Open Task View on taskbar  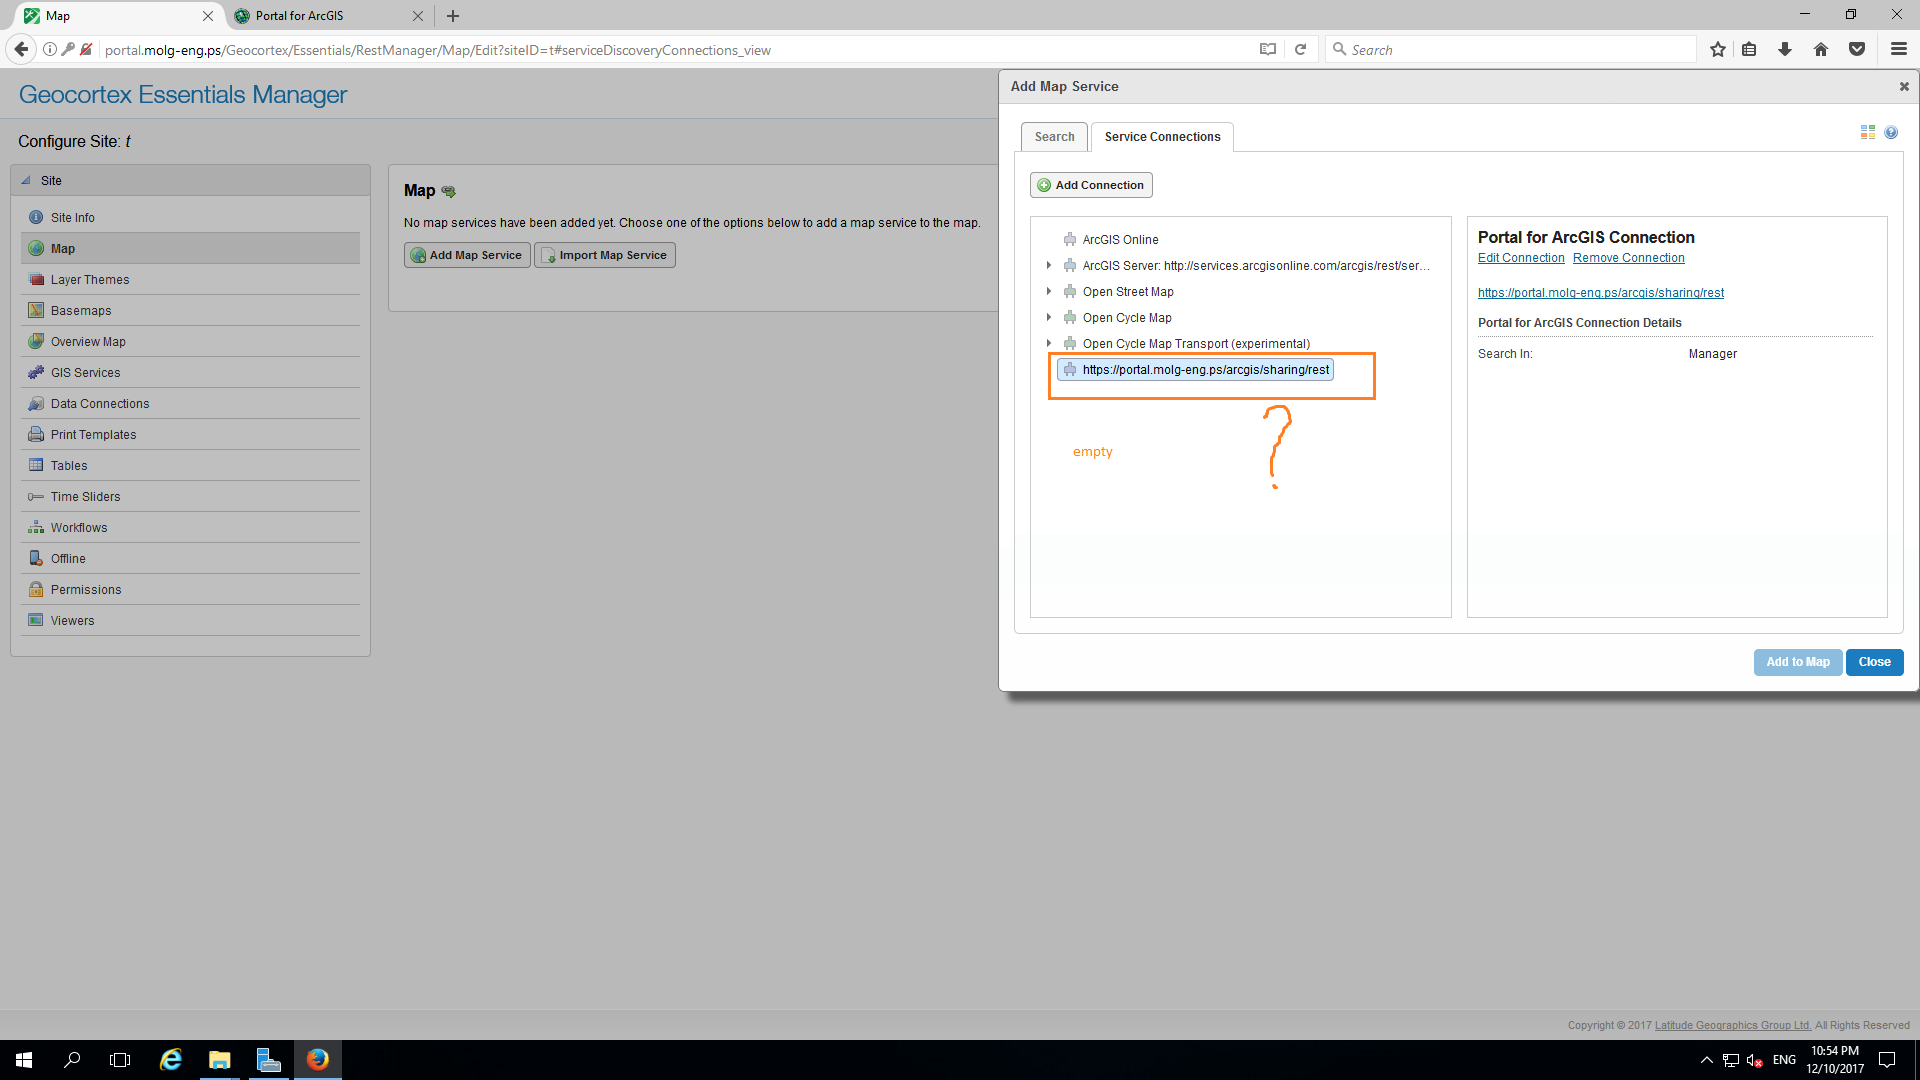[x=120, y=1060]
